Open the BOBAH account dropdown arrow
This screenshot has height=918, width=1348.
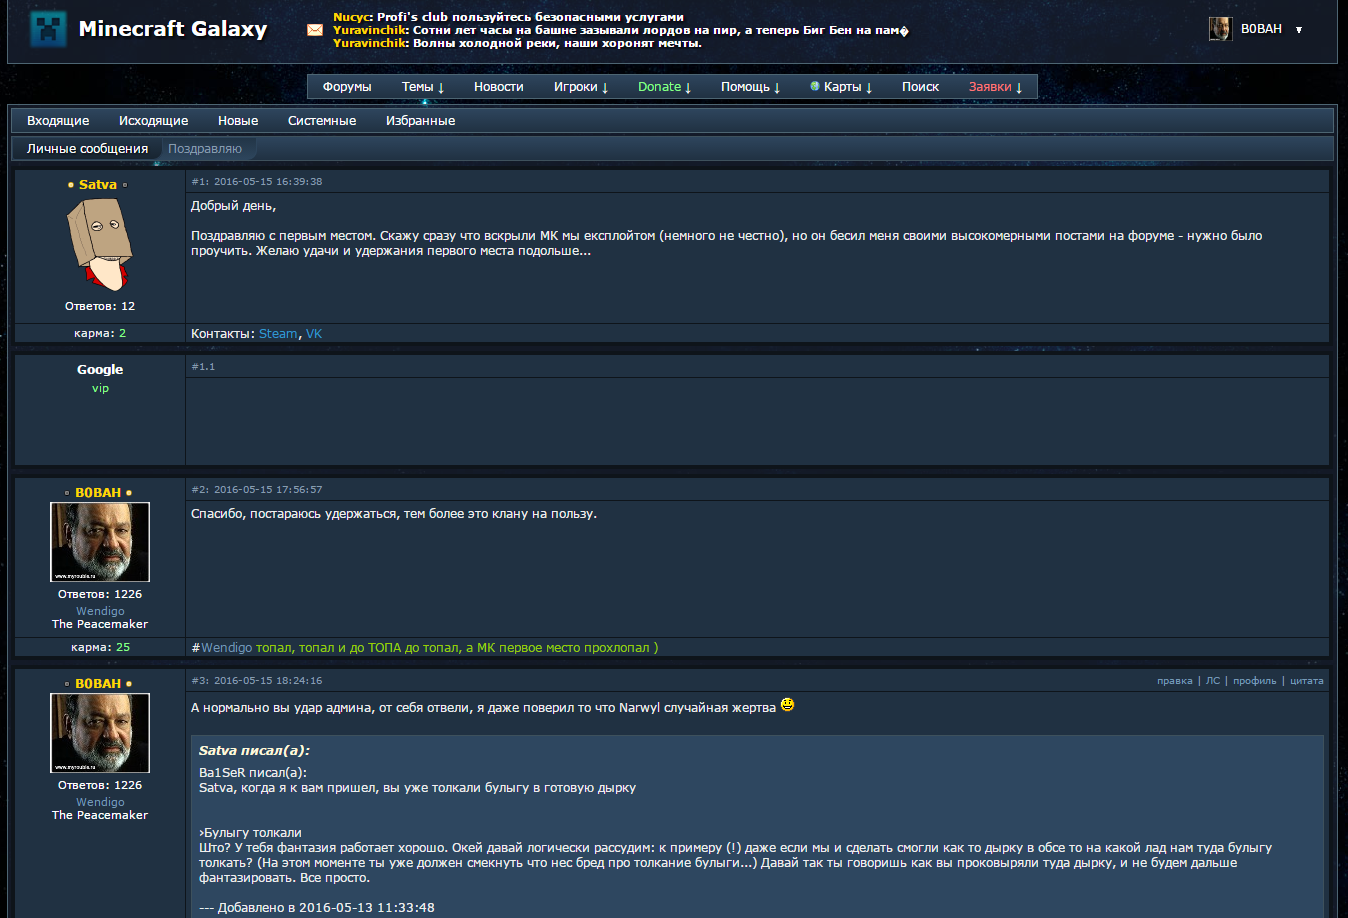1299,30
